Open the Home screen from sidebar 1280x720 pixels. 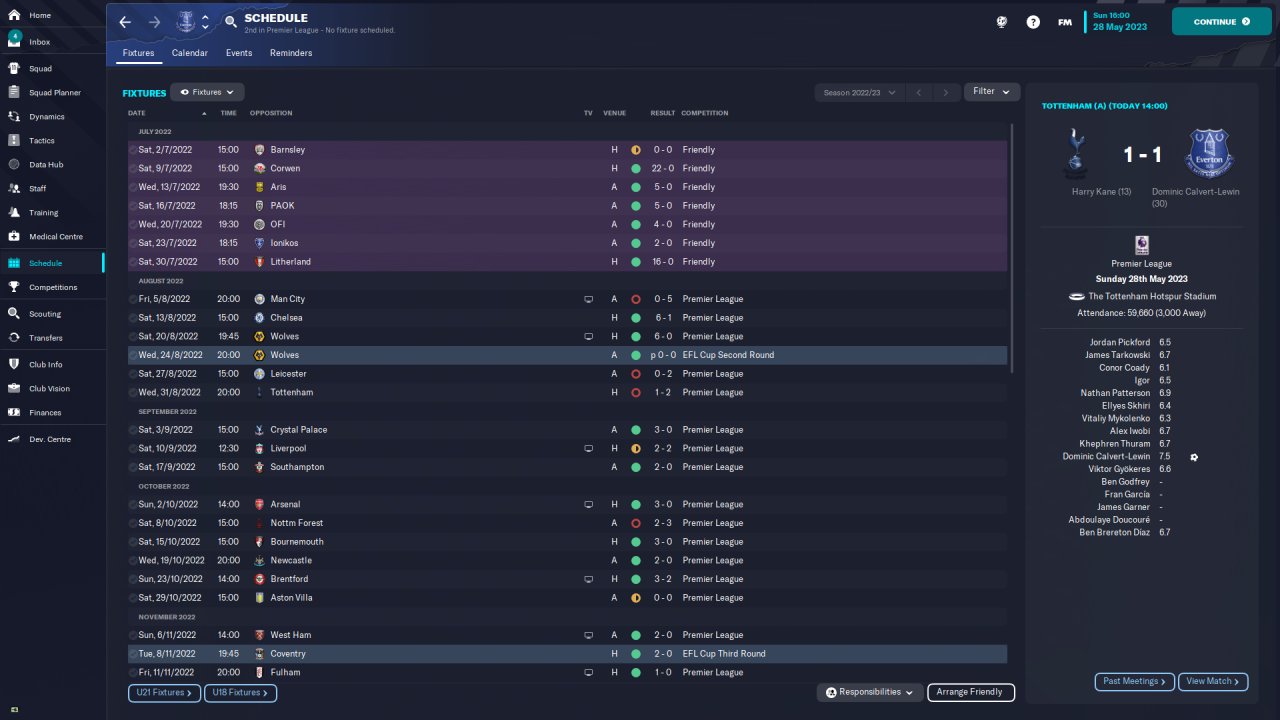[x=40, y=16]
